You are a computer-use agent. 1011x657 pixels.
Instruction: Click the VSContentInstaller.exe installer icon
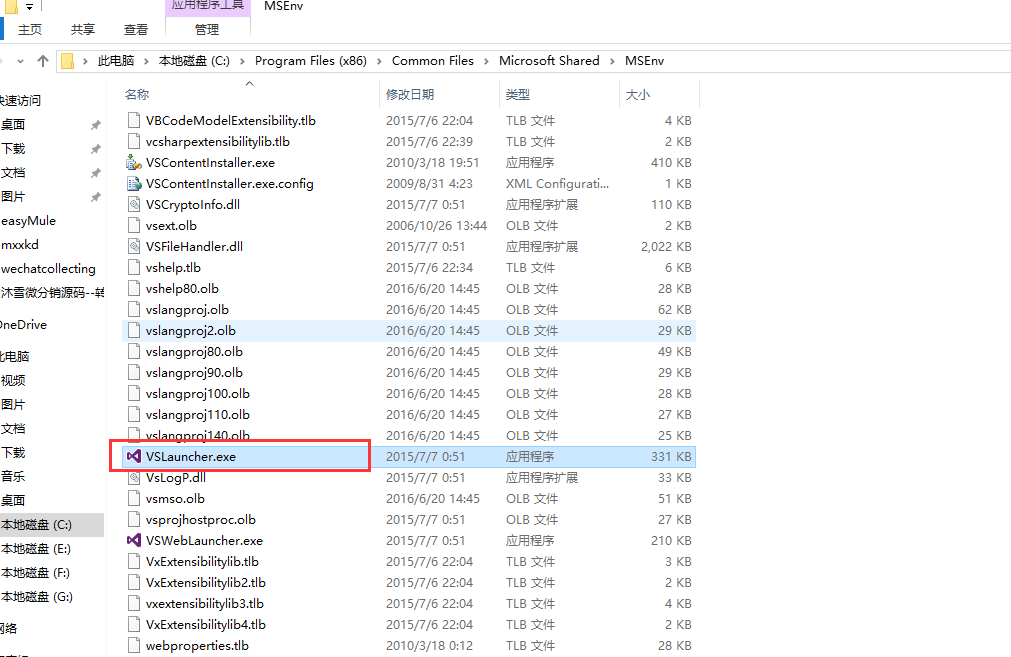133,162
